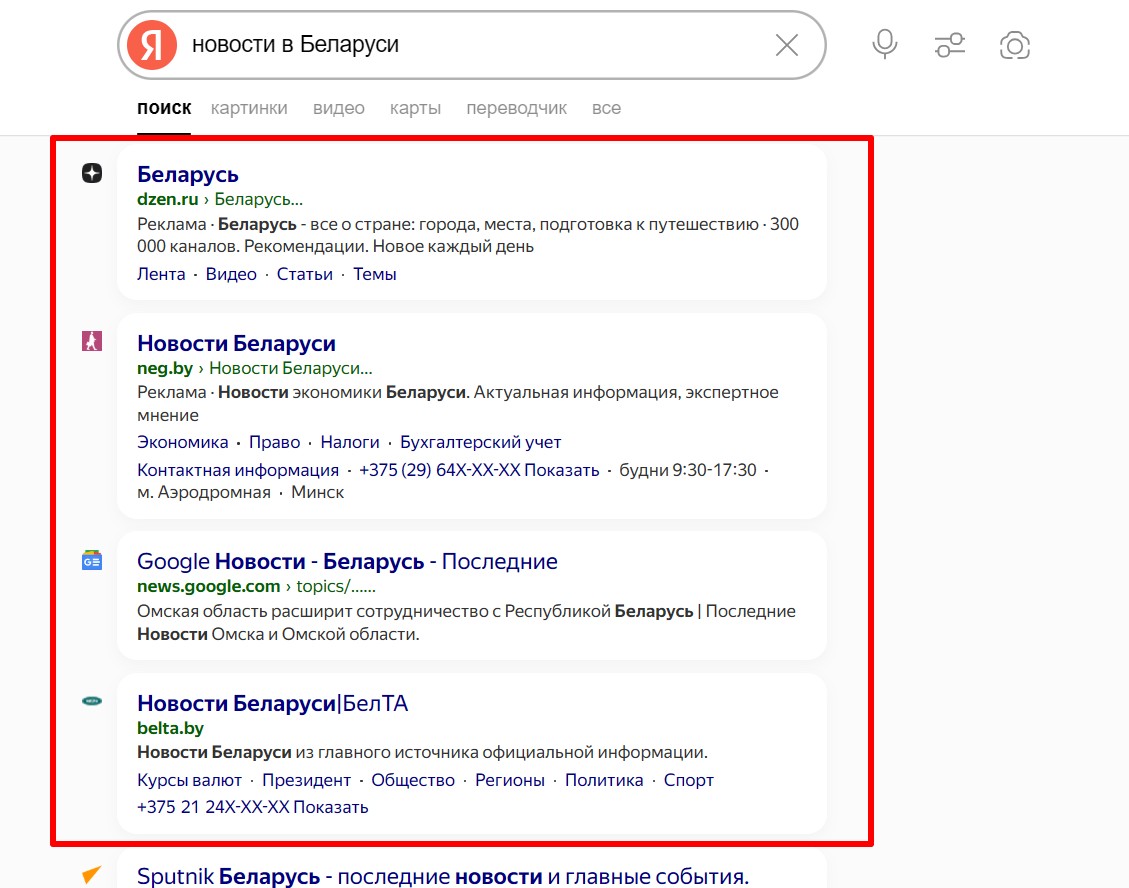The image size is (1129, 888).
Task: Click the text 'Минск' in neg.by result
Action: (318, 493)
